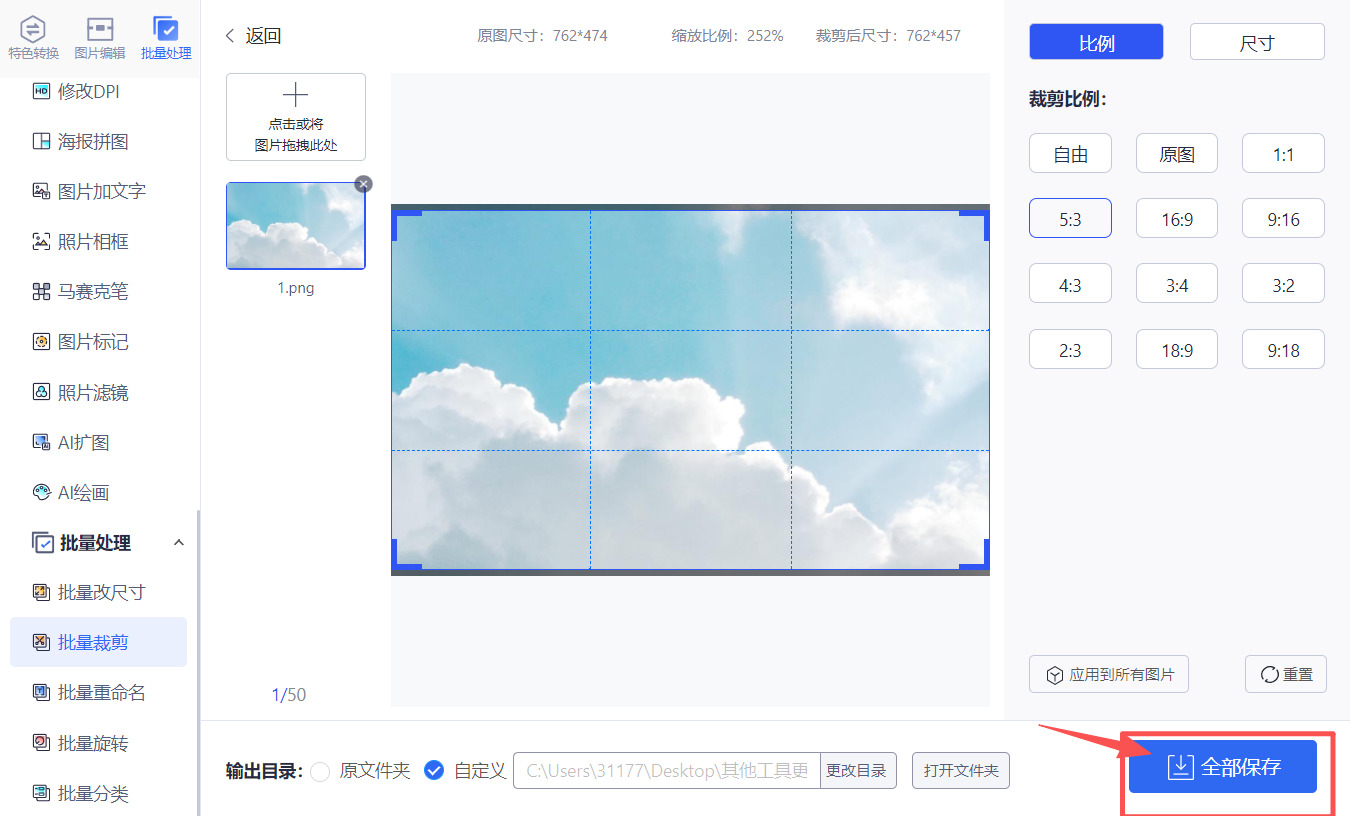This screenshot has width=1350, height=816.
Task: Choose the 9:18 crop ratio
Action: pyautogui.click(x=1283, y=350)
